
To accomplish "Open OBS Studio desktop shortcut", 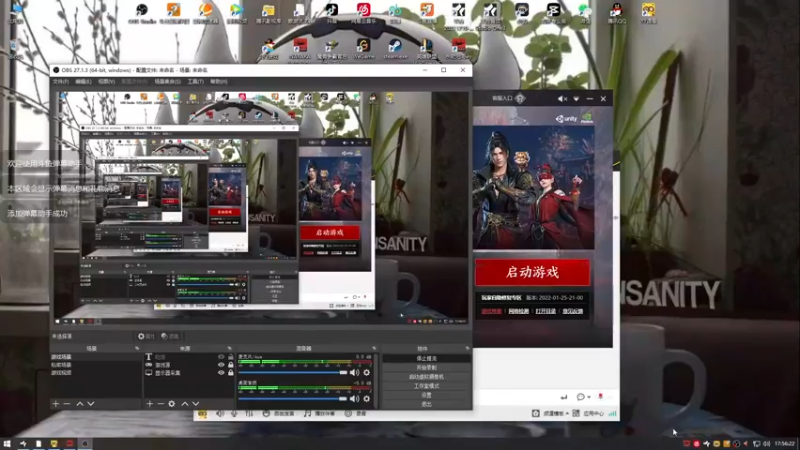I will (142, 13).
